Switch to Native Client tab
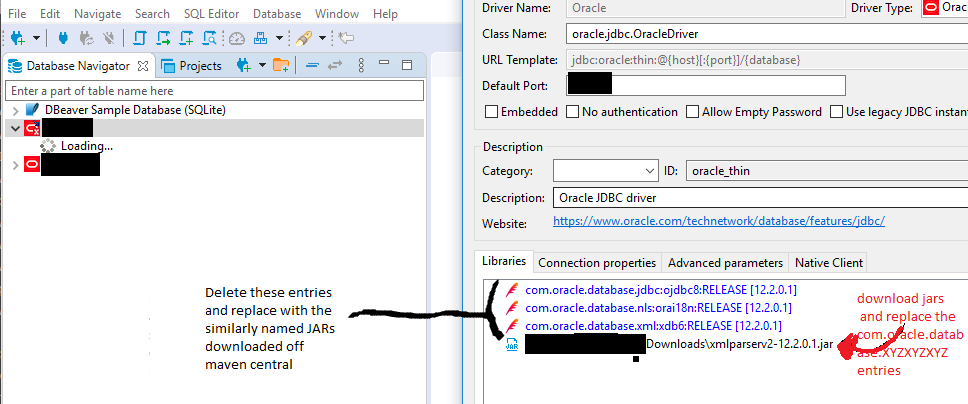This screenshot has width=968, height=404. (x=829, y=263)
